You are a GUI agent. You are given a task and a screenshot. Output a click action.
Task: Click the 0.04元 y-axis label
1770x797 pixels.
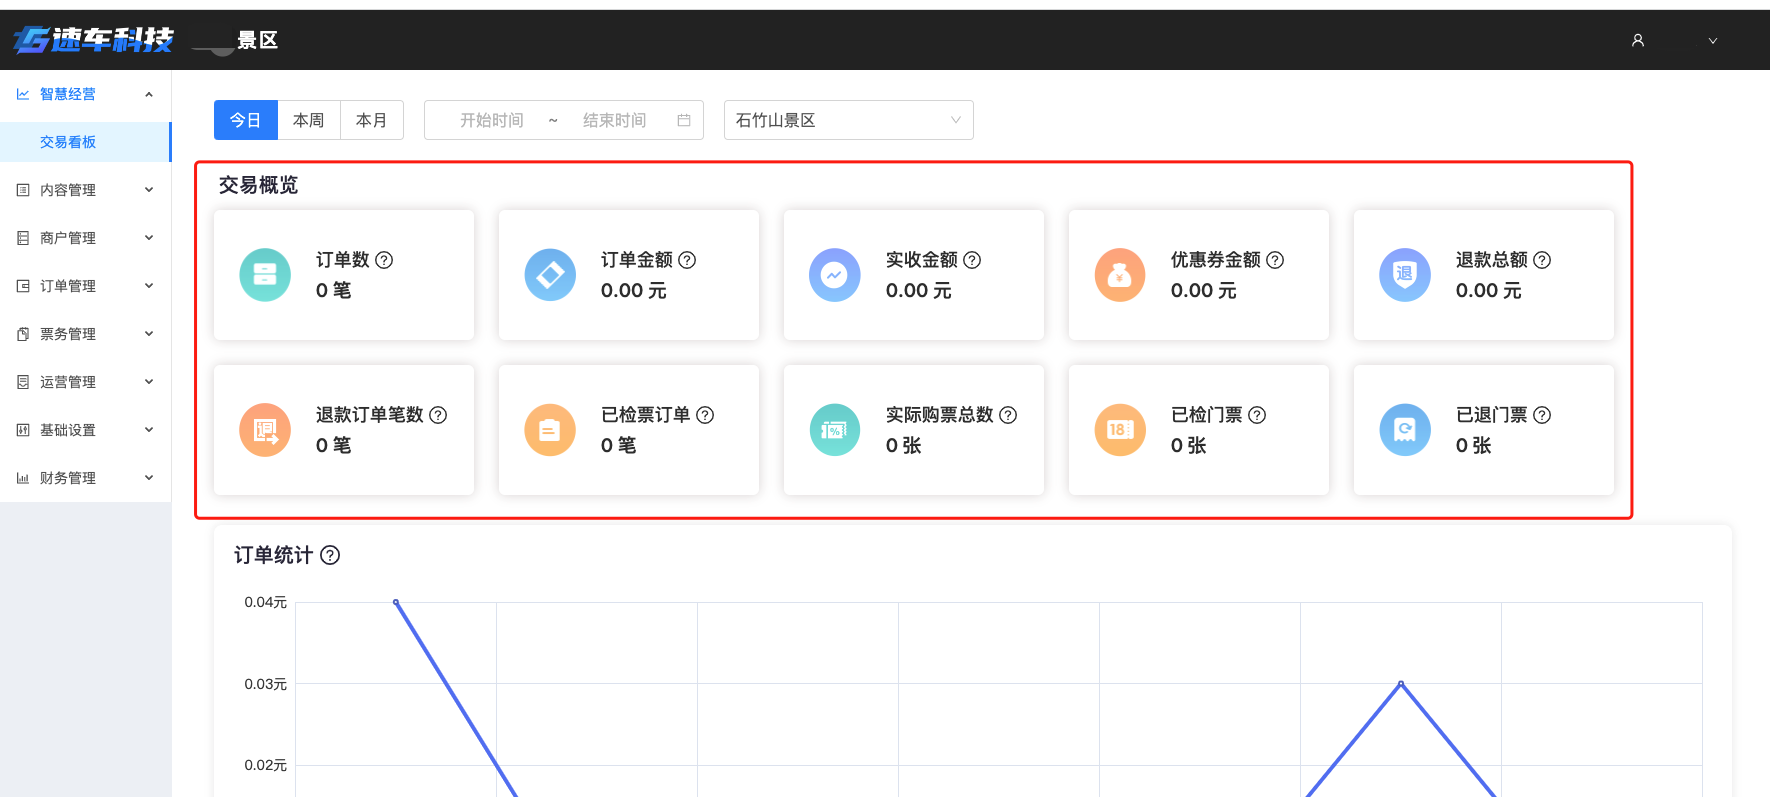click(x=265, y=602)
